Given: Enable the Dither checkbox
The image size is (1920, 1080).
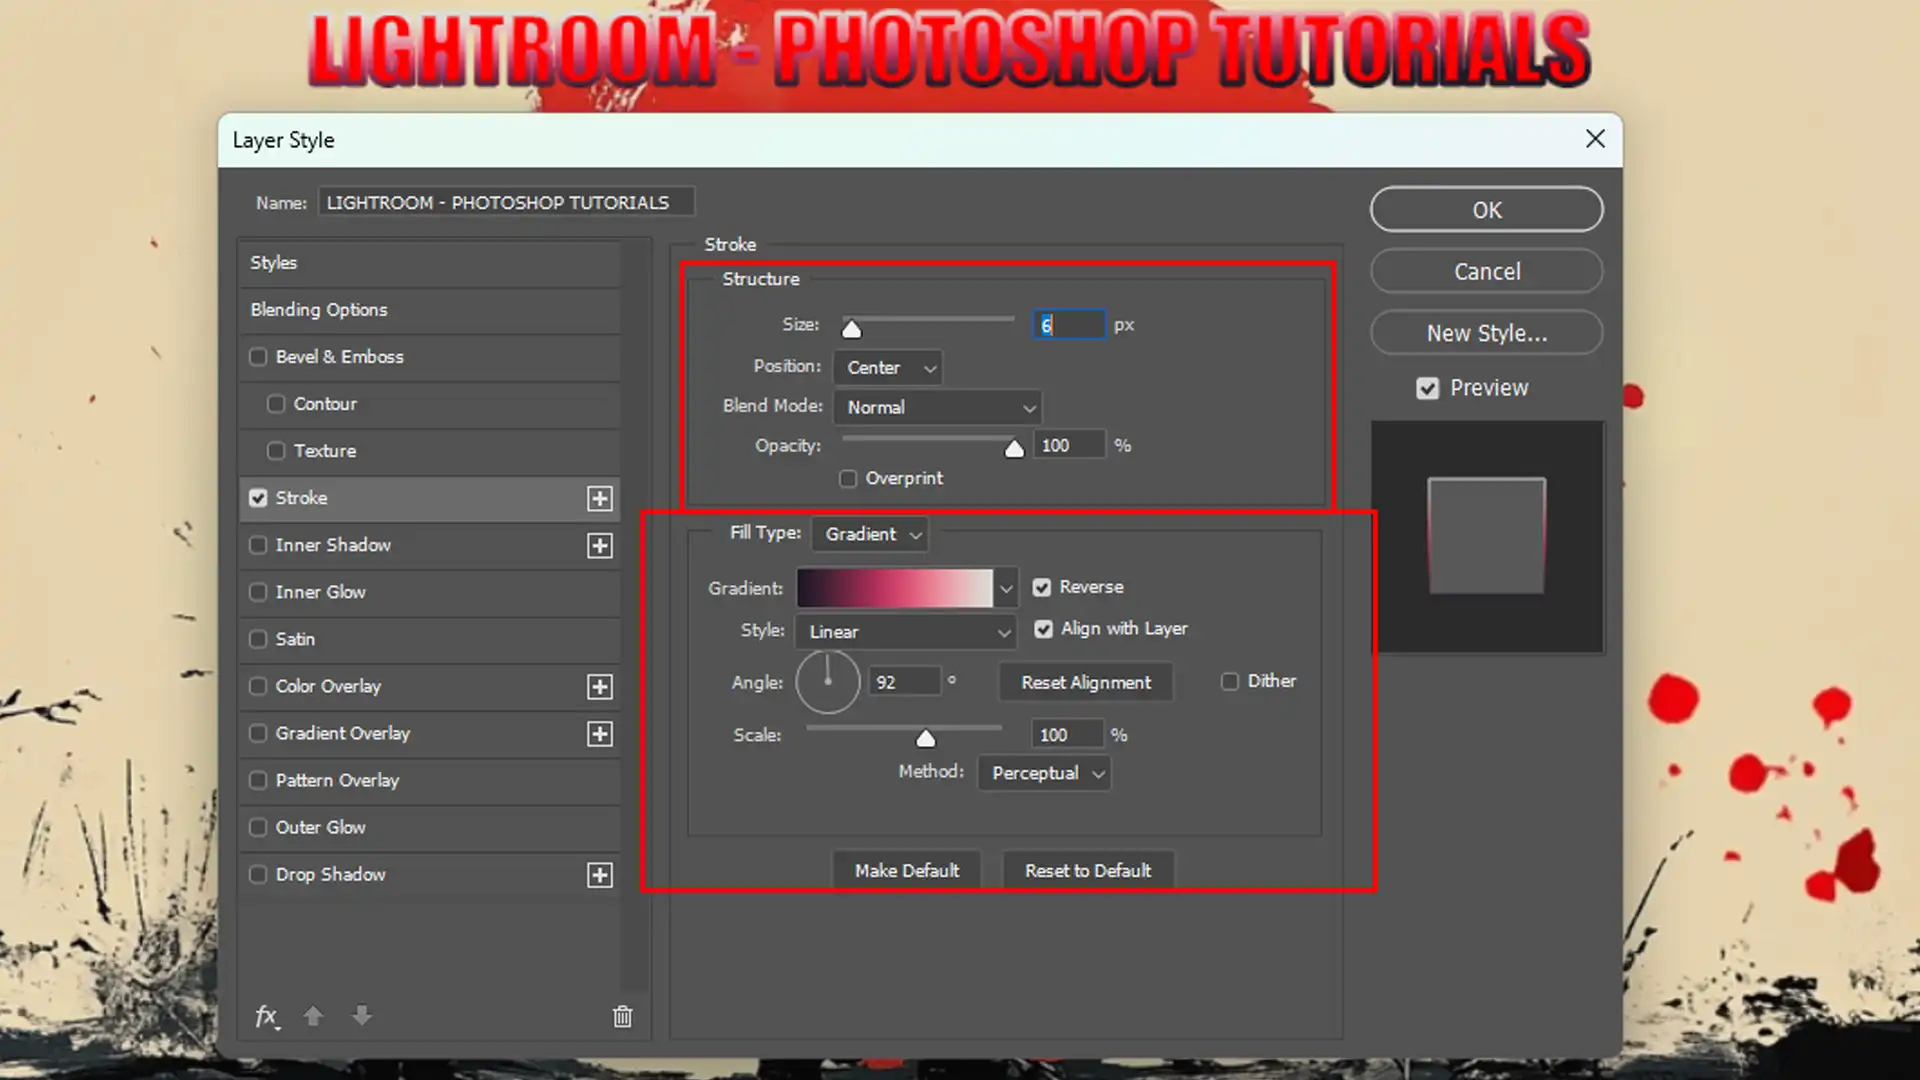Looking at the screenshot, I should (x=1229, y=681).
